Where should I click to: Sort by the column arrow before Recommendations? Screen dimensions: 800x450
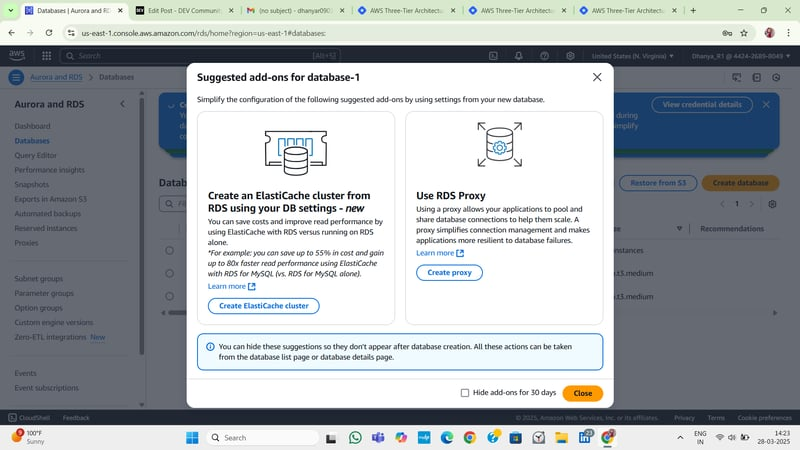point(679,229)
